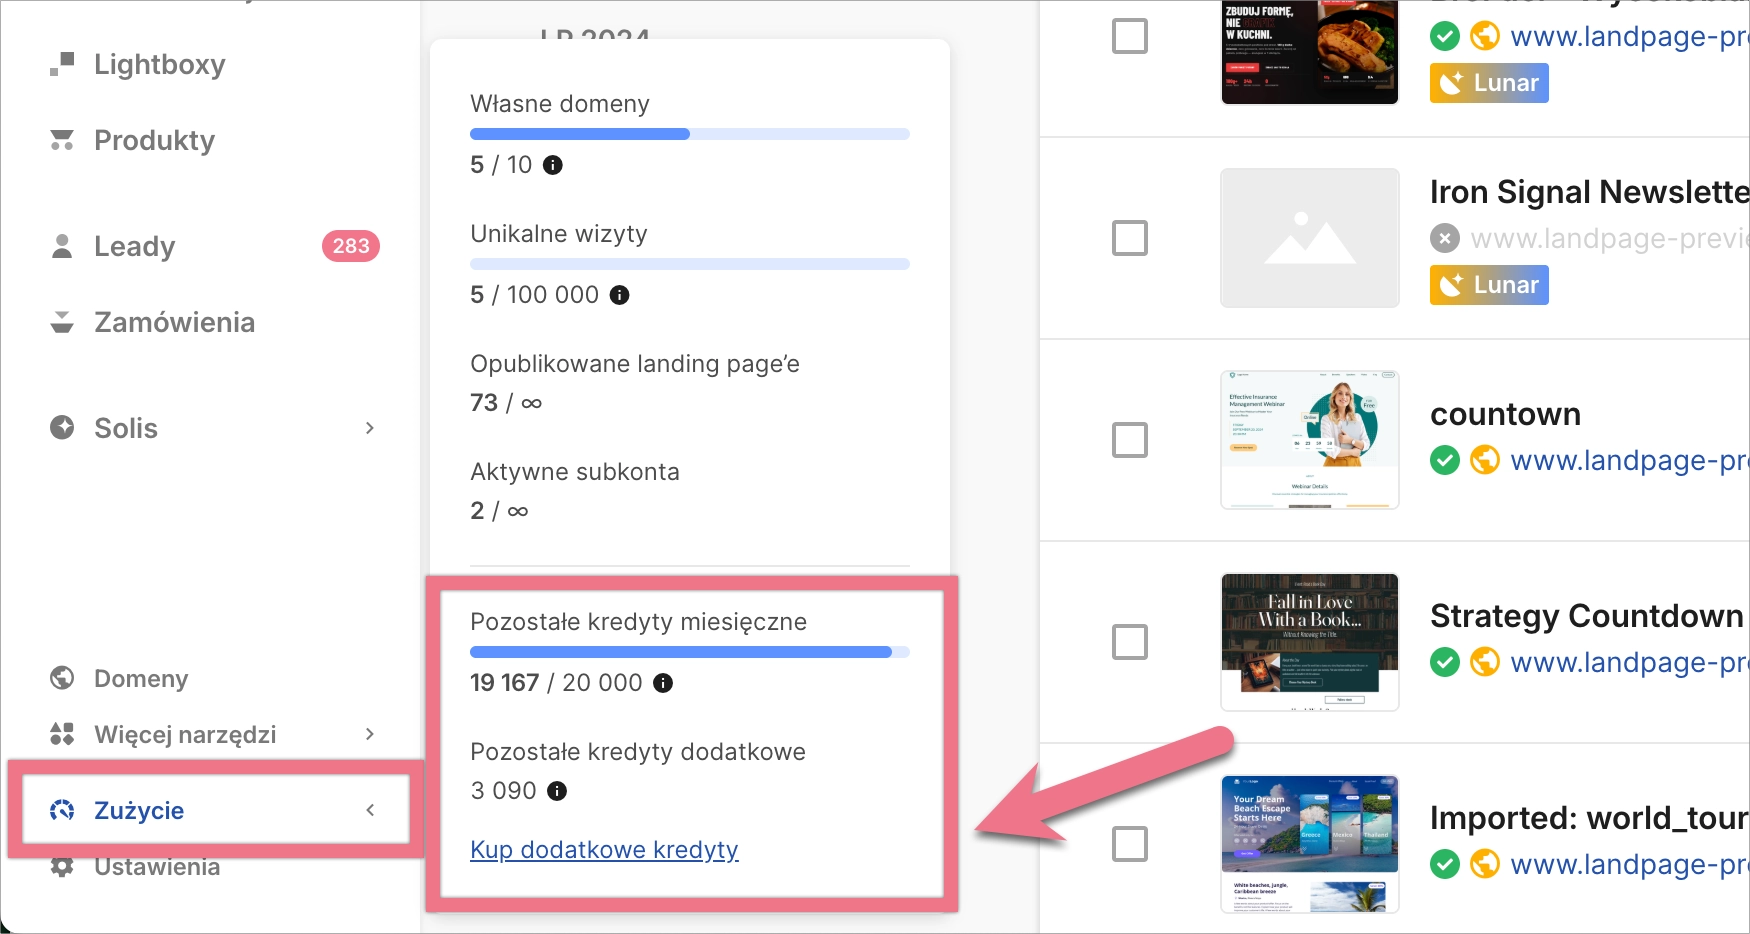Show info for Unikalne wizyty limit

pos(620,295)
